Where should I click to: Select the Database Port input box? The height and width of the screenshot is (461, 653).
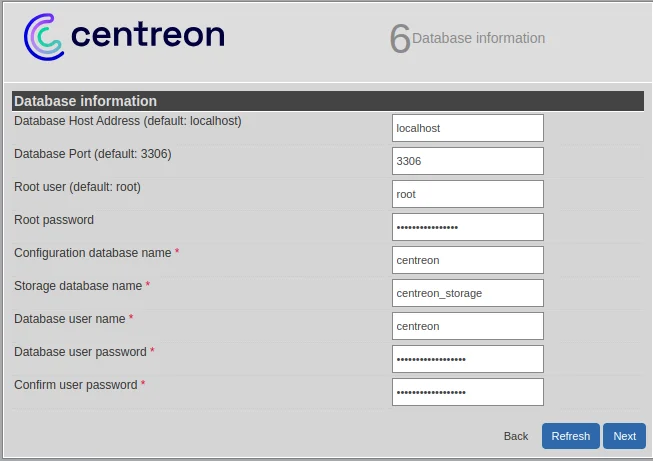pyautogui.click(x=468, y=161)
